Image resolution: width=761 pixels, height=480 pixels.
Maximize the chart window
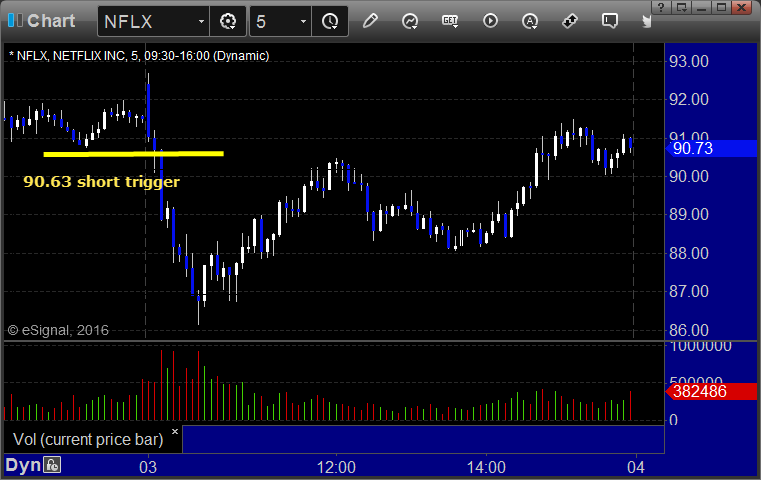click(722, 7)
